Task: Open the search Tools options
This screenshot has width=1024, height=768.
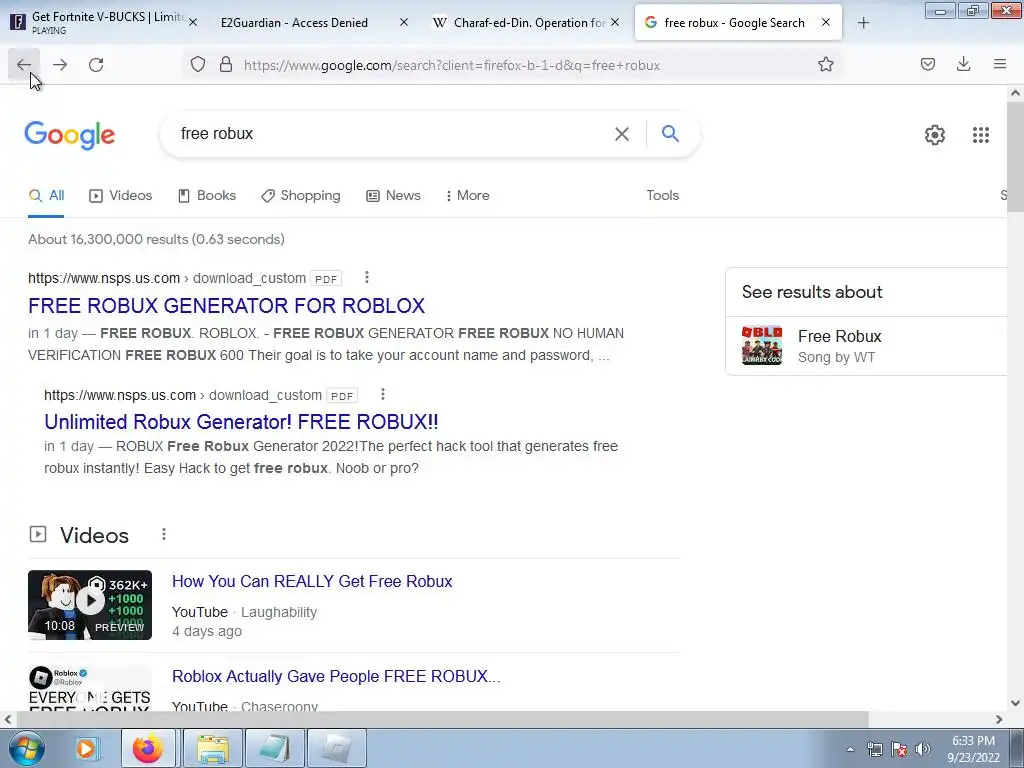Action: pyautogui.click(x=662, y=195)
